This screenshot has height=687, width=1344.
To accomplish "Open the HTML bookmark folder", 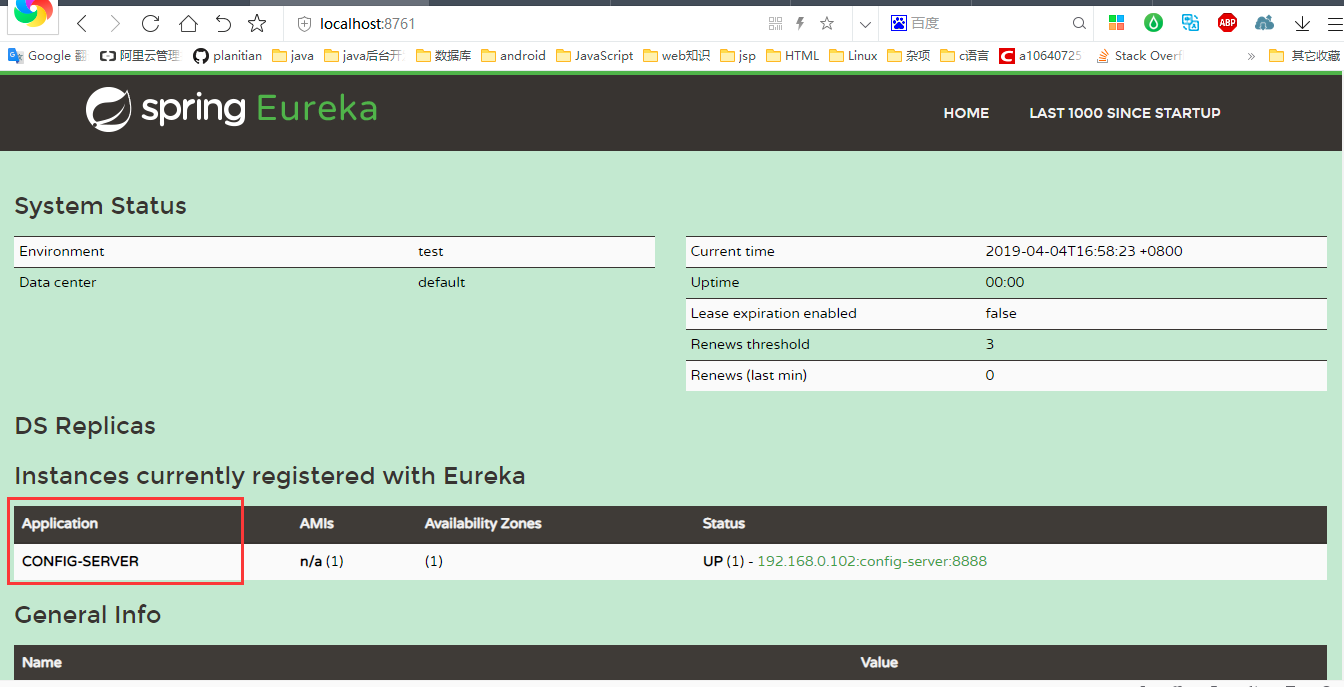I will coord(793,56).
